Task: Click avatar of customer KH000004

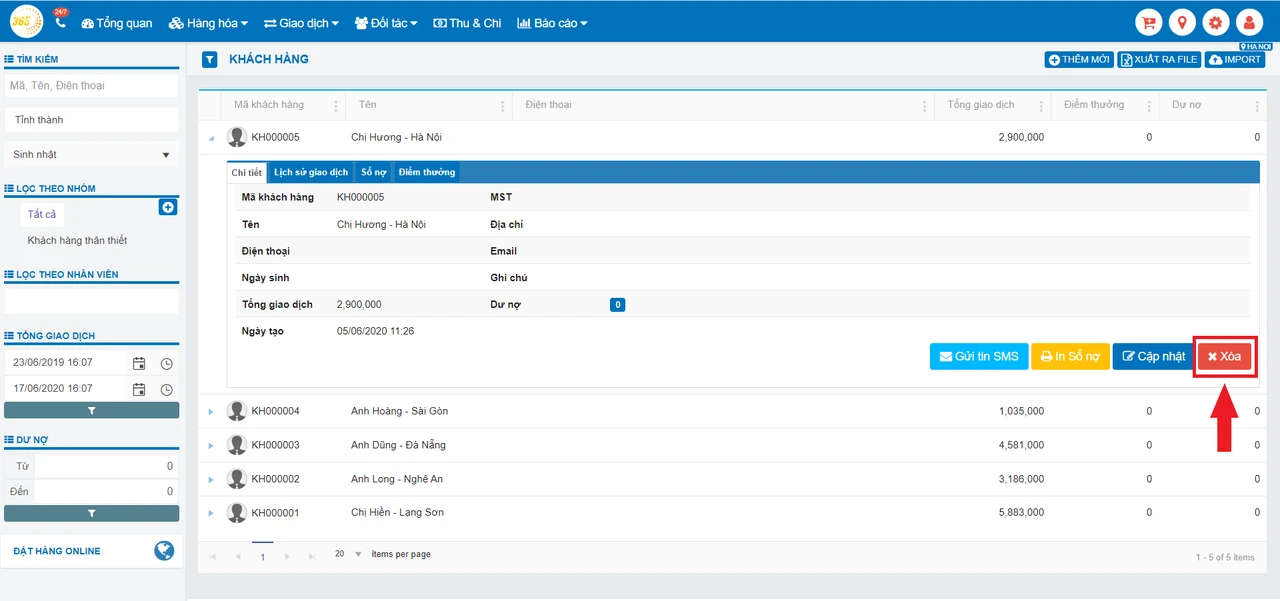Action: [x=236, y=411]
